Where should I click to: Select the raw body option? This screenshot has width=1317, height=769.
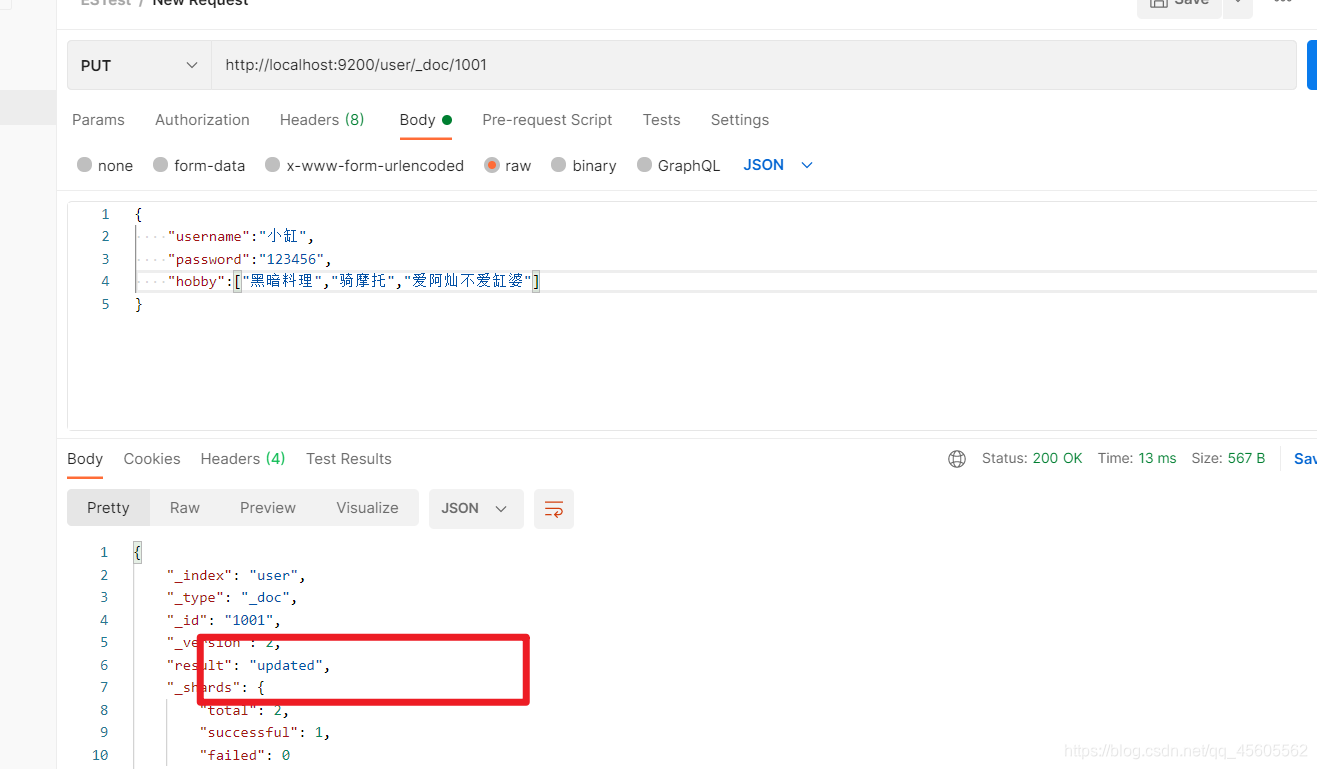coord(507,166)
